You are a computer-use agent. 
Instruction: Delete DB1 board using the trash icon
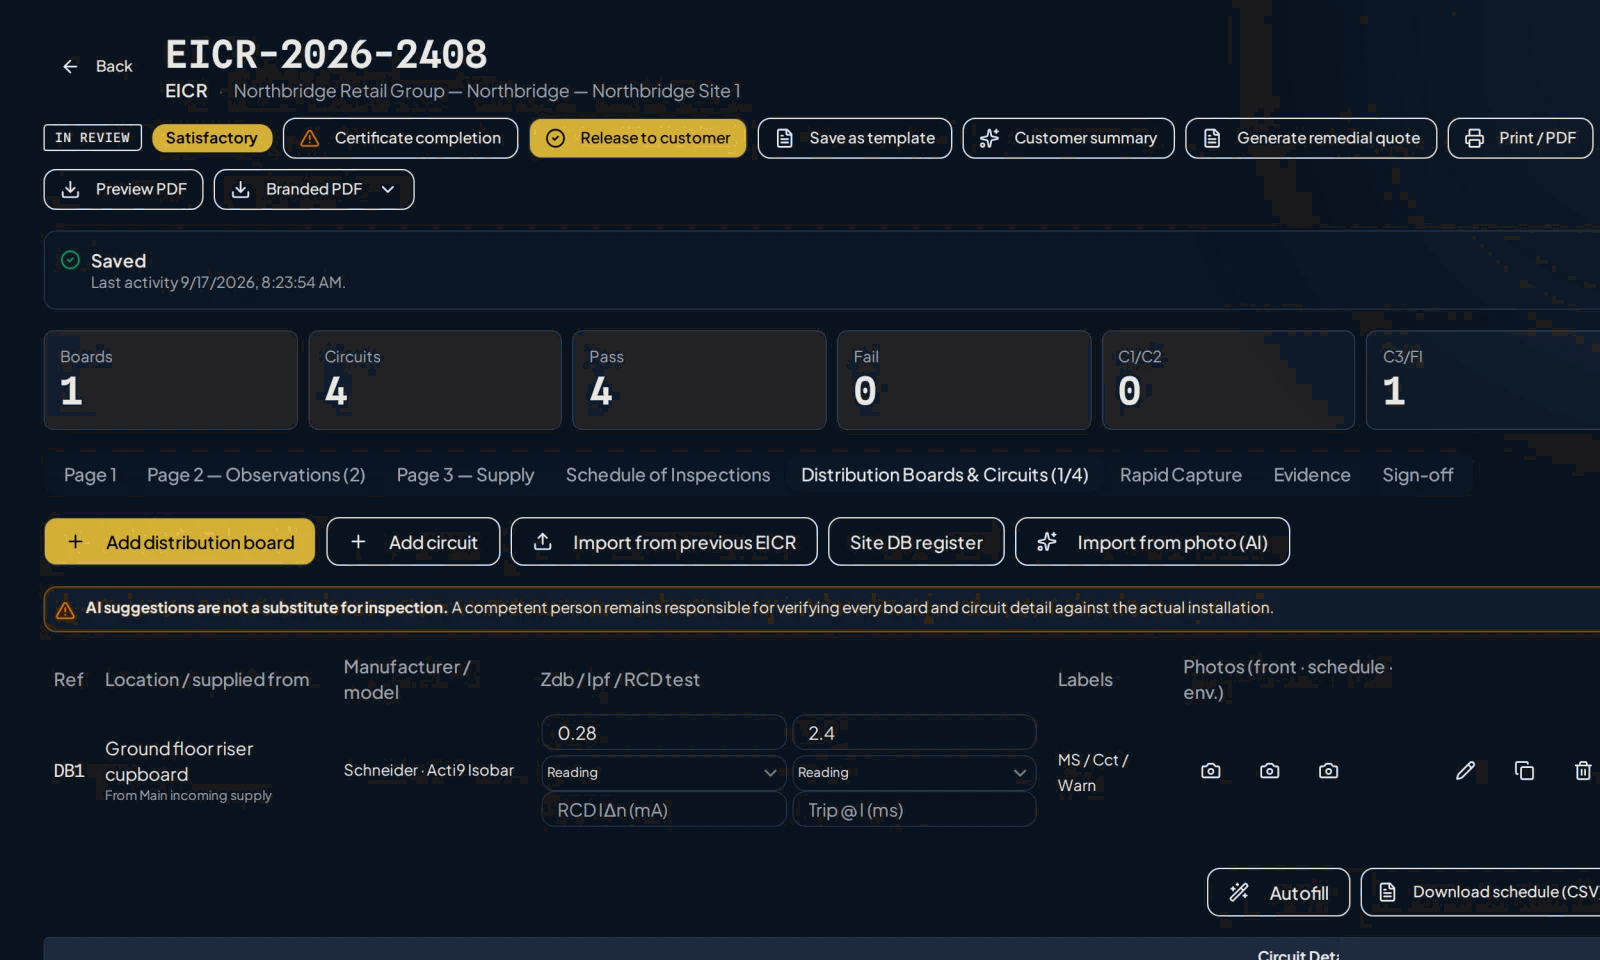tap(1583, 771)
